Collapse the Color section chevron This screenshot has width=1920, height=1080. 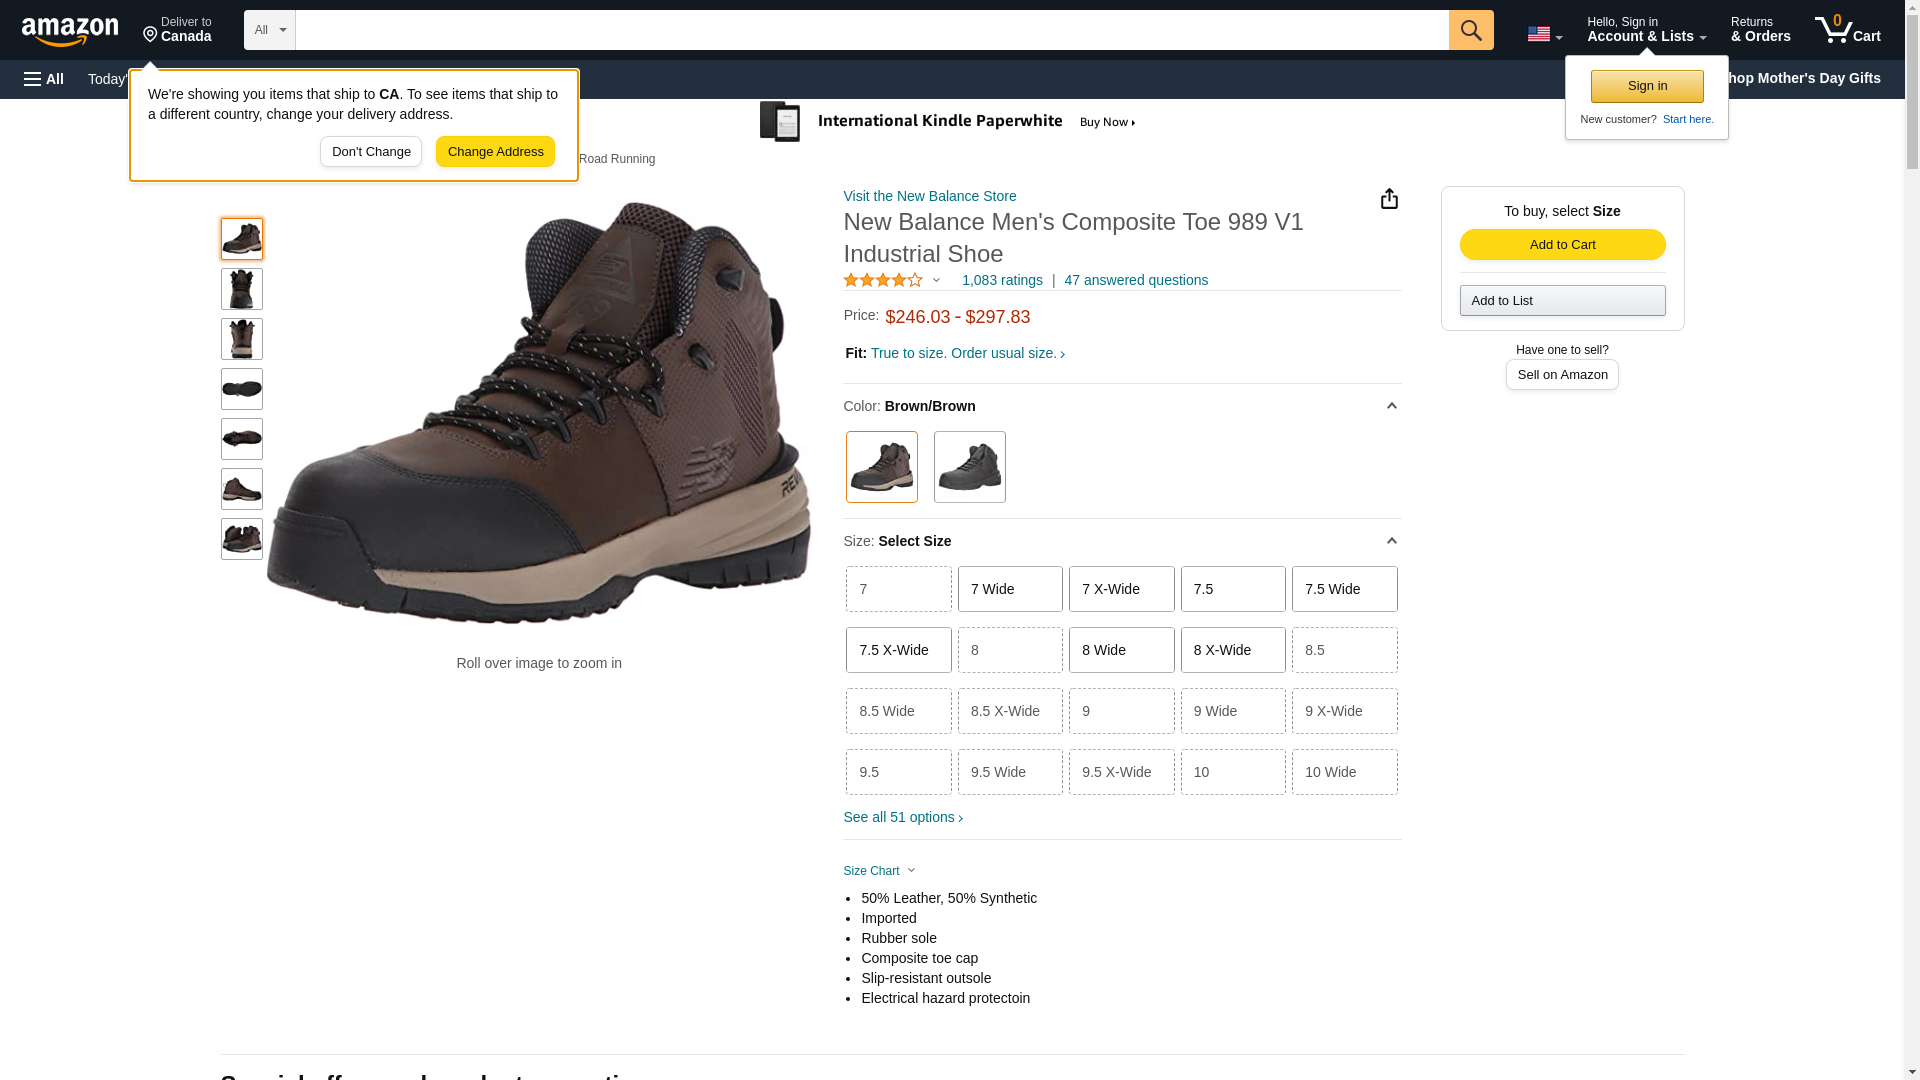[x=1391, y=406]
